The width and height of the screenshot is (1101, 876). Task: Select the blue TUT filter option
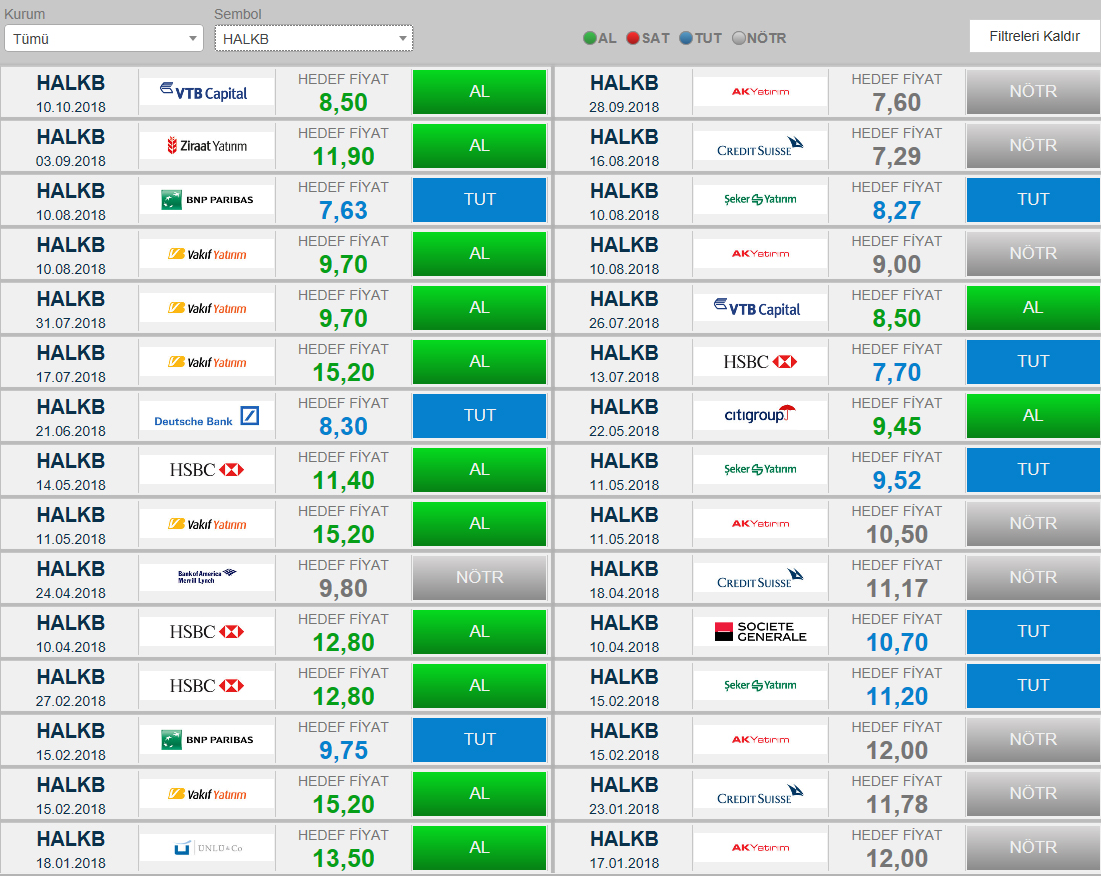tap(701, 38)
